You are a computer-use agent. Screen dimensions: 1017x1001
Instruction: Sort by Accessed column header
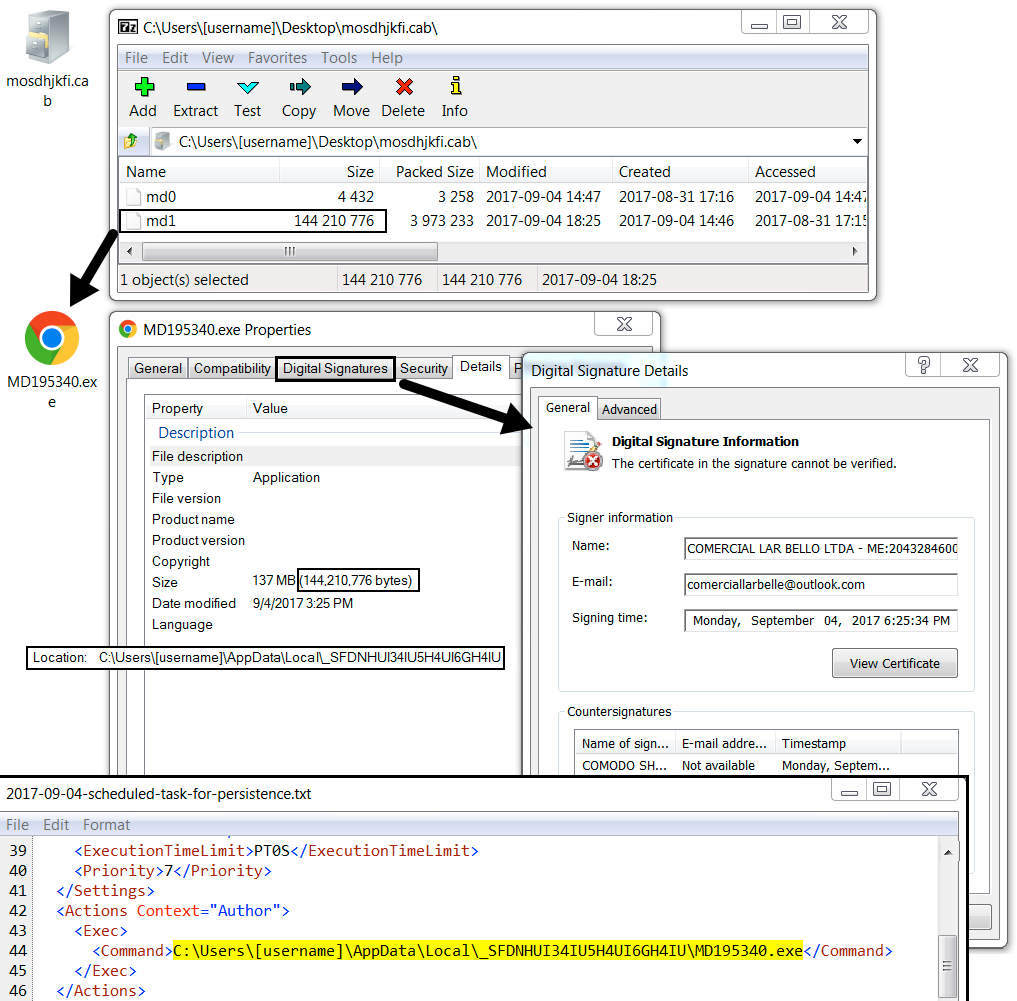pyautogui.click(x=808, y=172)
